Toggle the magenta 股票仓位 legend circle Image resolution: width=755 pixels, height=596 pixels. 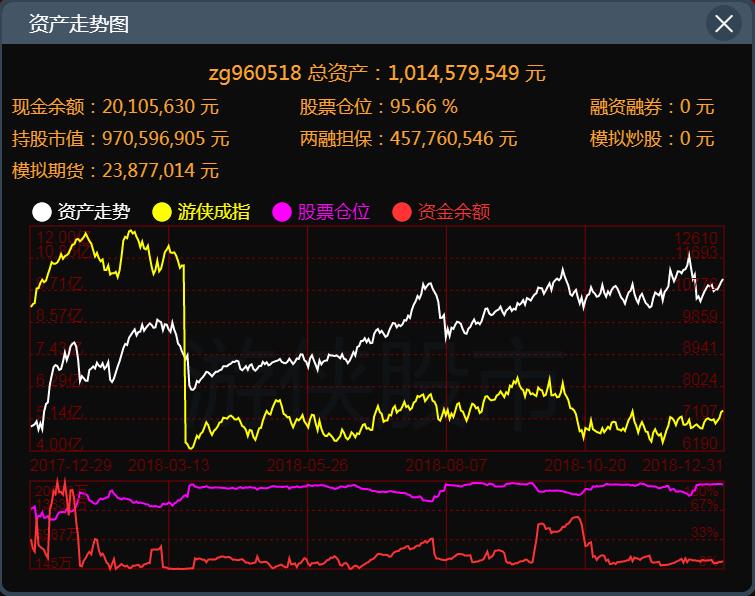282,212
